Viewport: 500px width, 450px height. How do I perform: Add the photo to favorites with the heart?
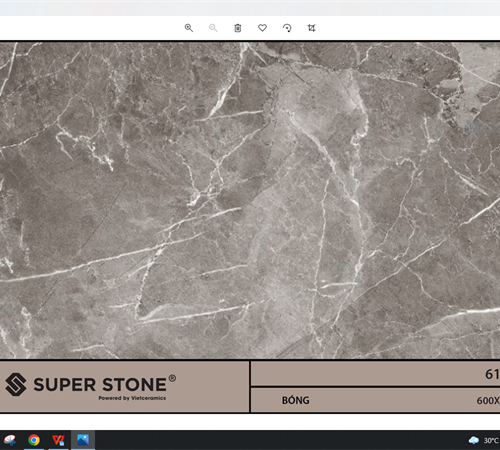click(262, 28)
